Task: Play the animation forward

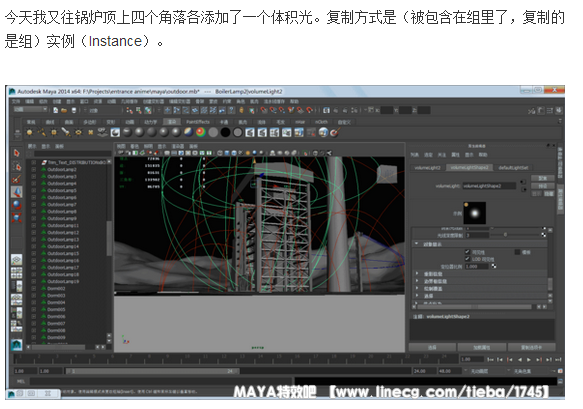Action: coord(529,360)
